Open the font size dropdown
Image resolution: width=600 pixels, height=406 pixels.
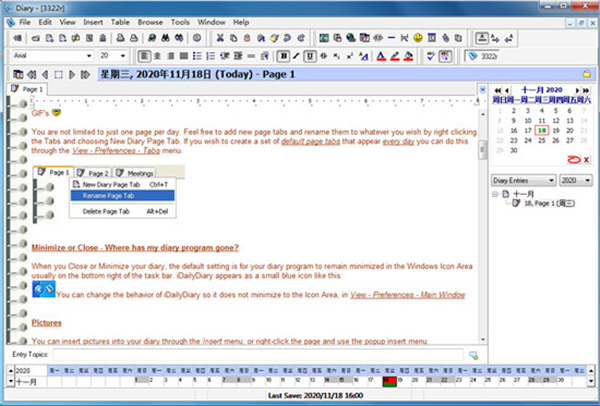(x=125, y=55)
